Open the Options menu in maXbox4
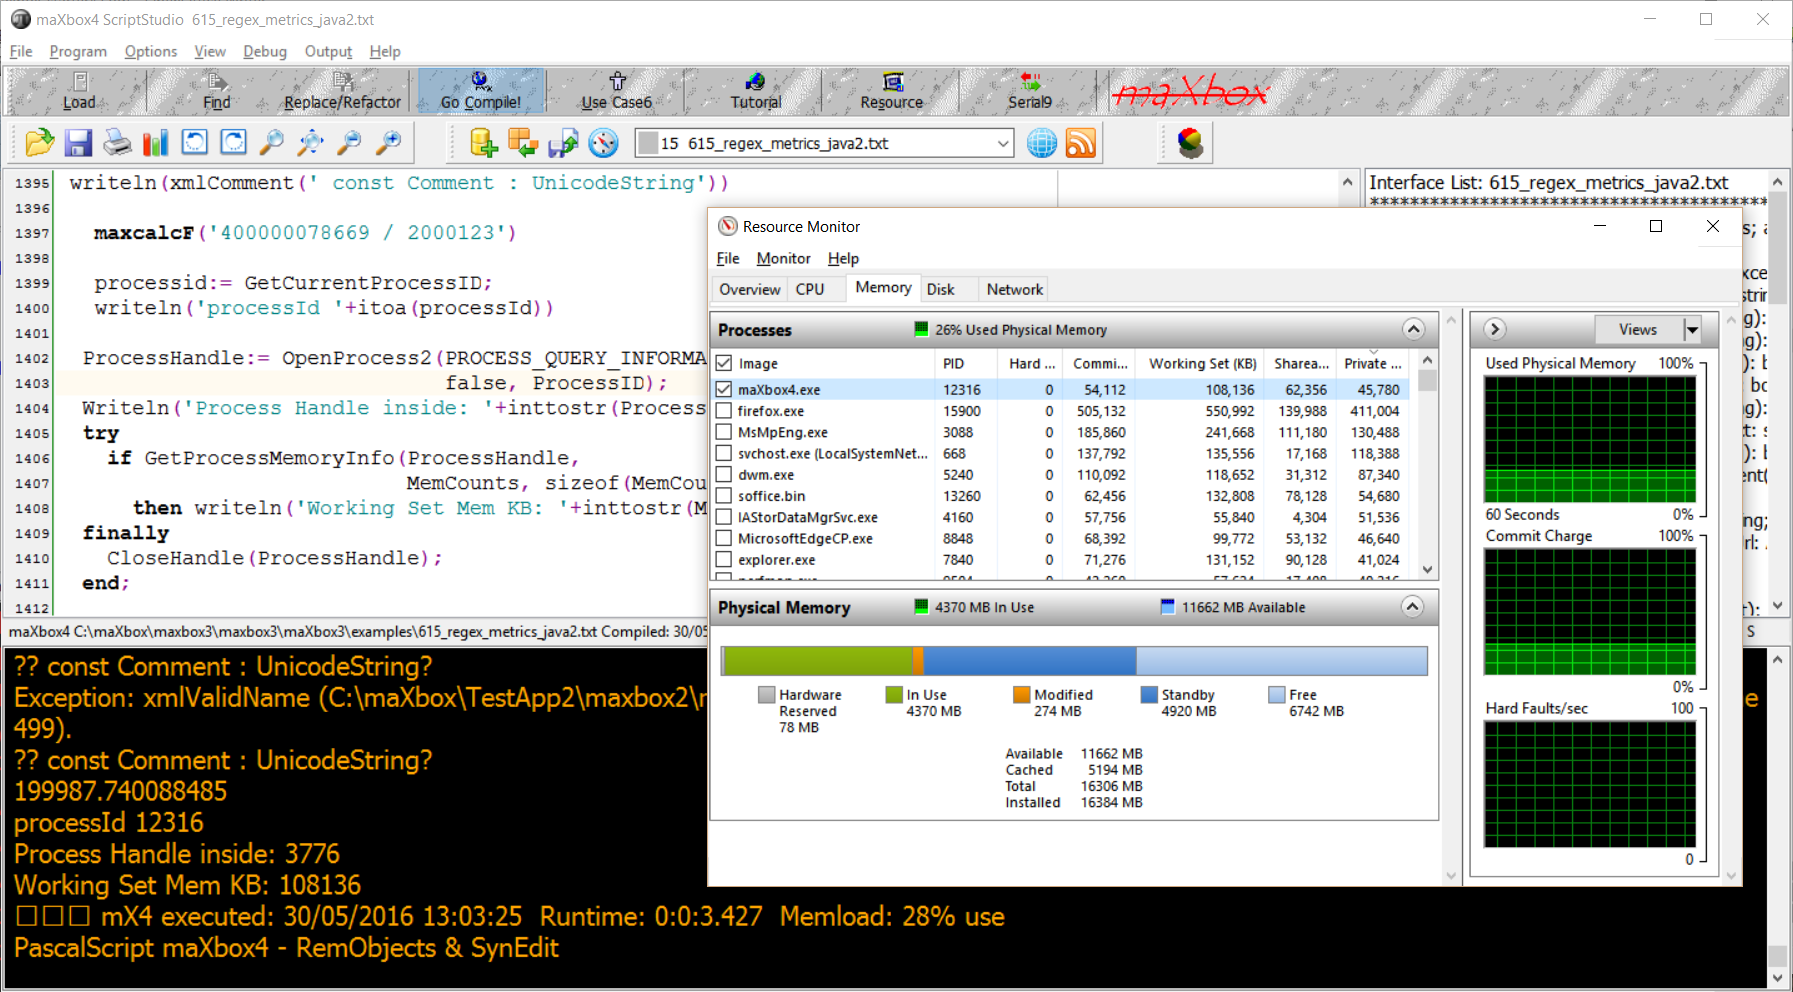Image resolution: width=1793 pixels, height=992 pixels. point(151,51)
